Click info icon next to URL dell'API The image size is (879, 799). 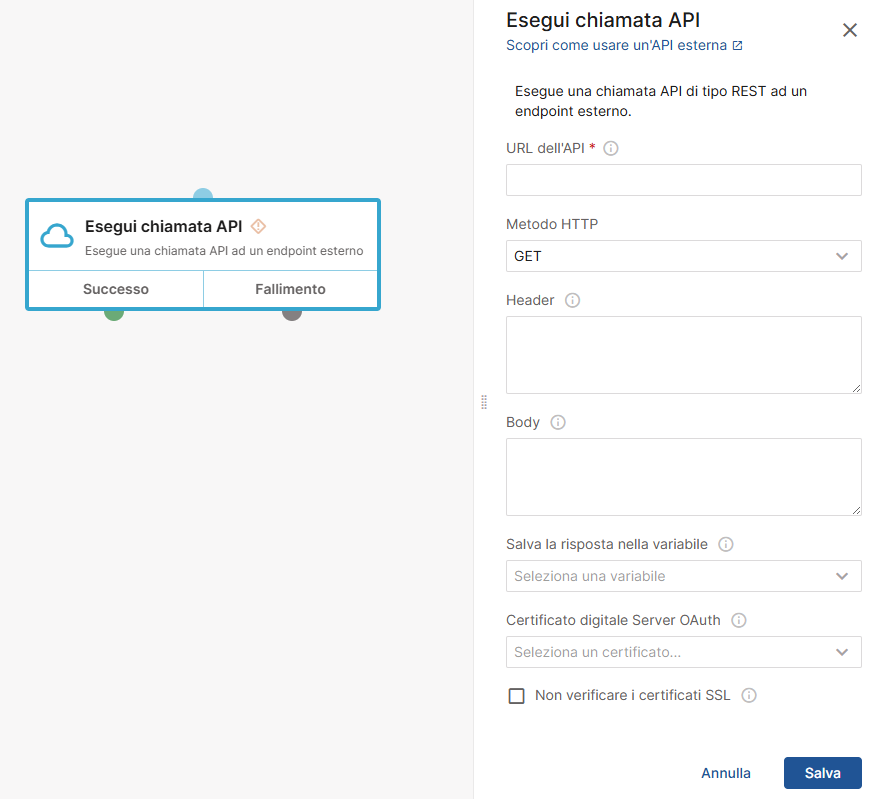coord(611,148)
